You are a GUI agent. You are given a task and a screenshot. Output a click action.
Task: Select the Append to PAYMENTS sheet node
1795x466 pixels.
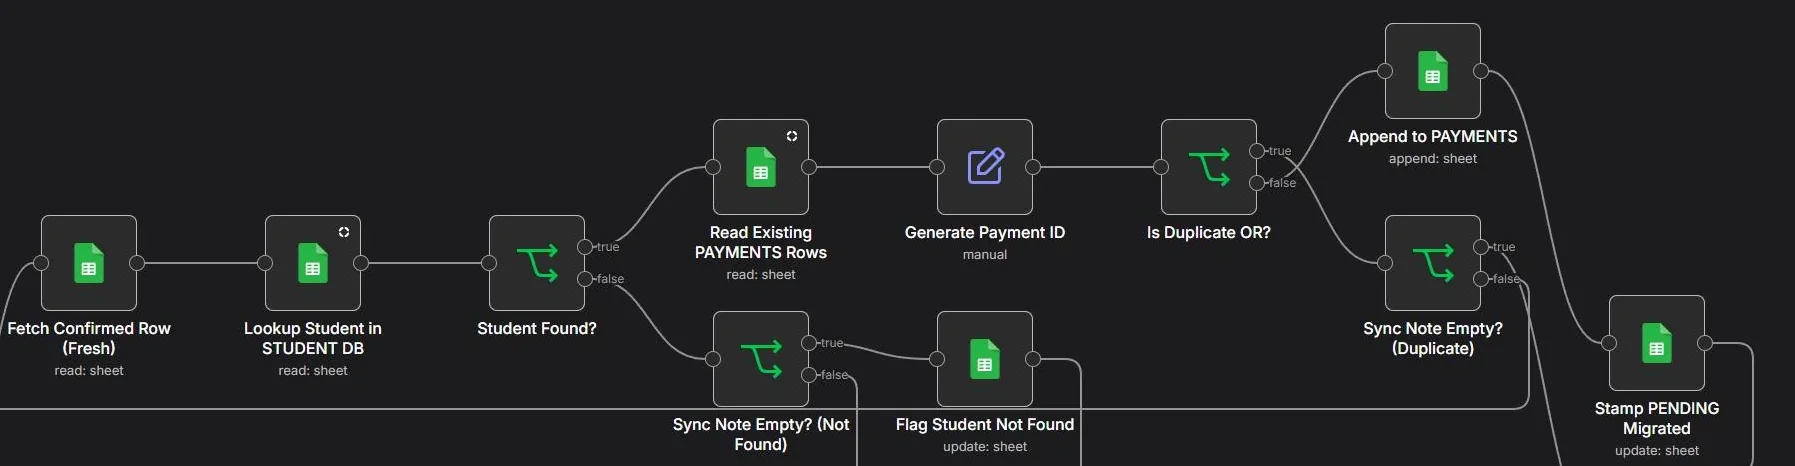1433,71
